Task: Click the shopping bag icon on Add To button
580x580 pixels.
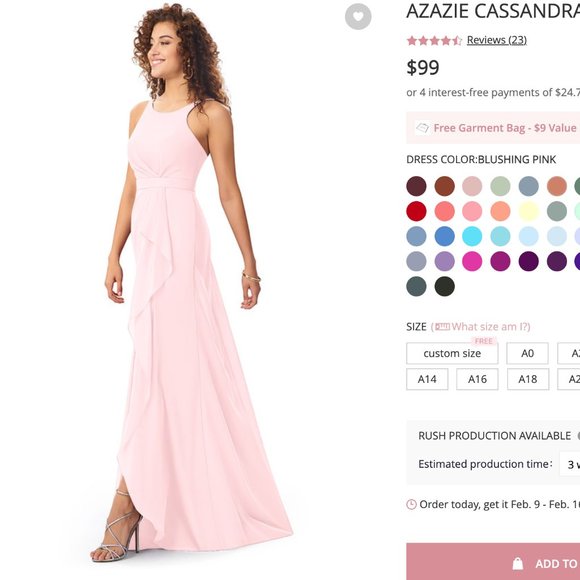Action: 518,563
